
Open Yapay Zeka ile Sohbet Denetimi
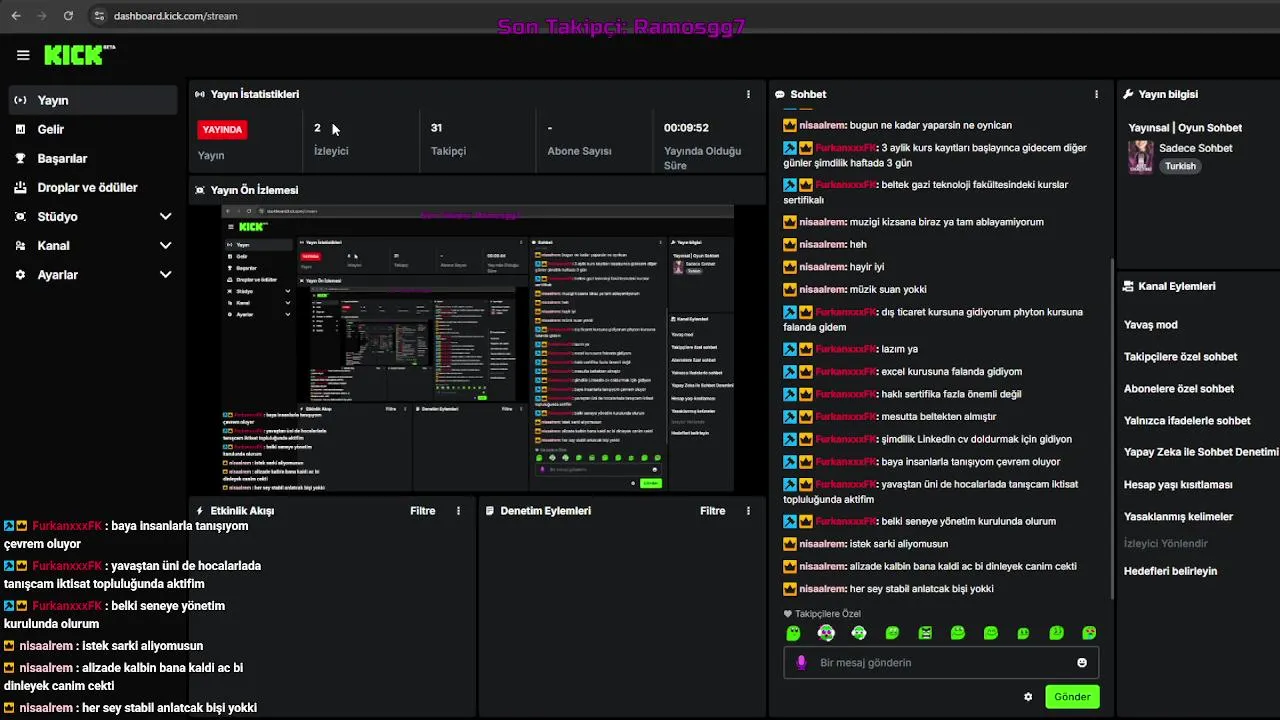(x=1201, y=452)
